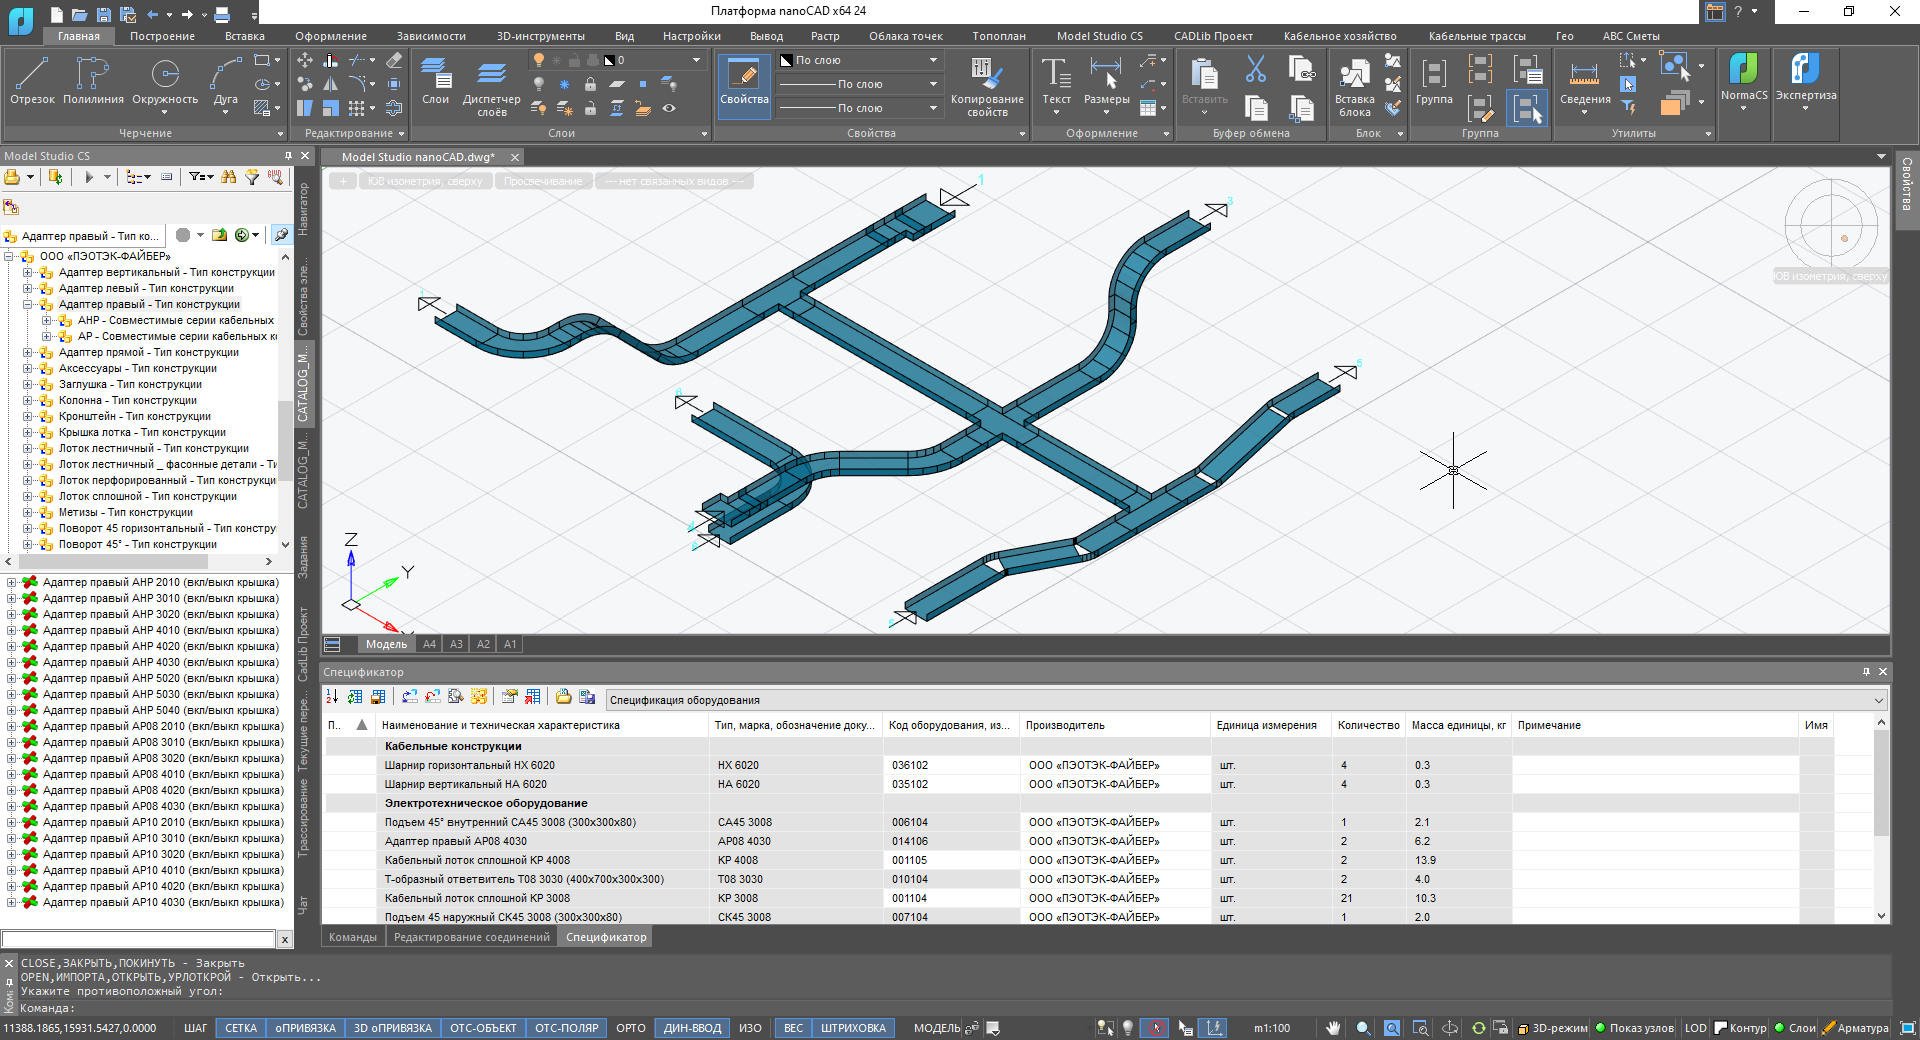Toggle ШТРИХОВКА hatch display
The height and width of the screenshot is (1040, 1920).
(853, 1028)
